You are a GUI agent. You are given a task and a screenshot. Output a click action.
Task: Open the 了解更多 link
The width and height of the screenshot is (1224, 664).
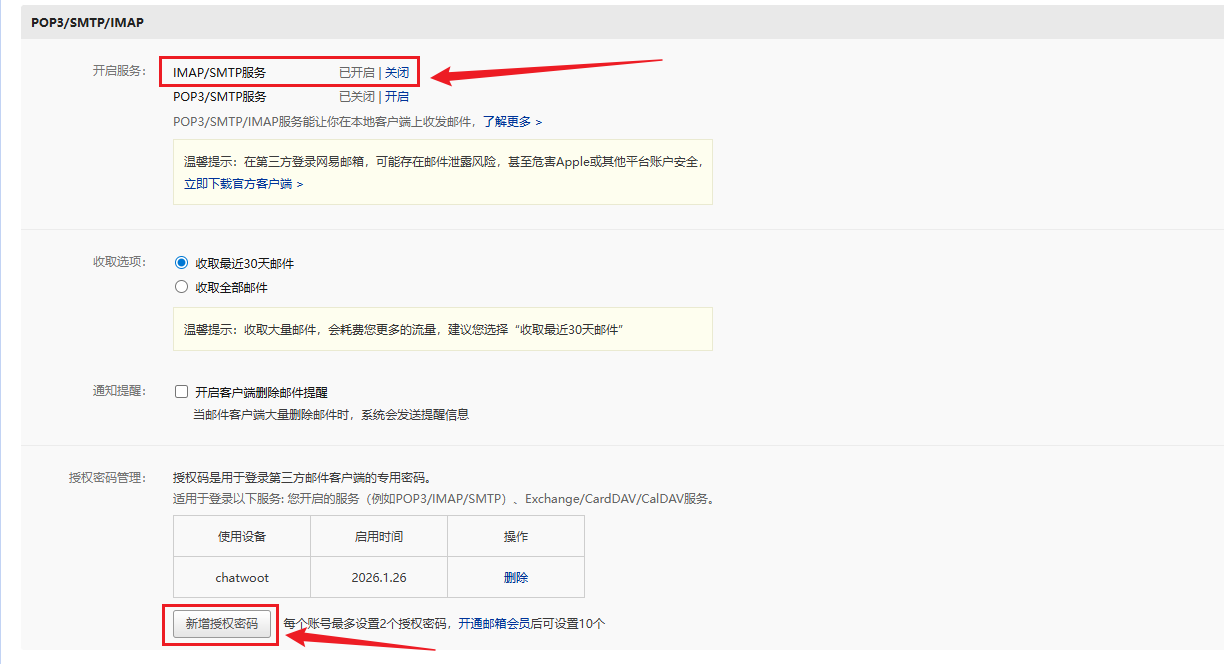511,121
